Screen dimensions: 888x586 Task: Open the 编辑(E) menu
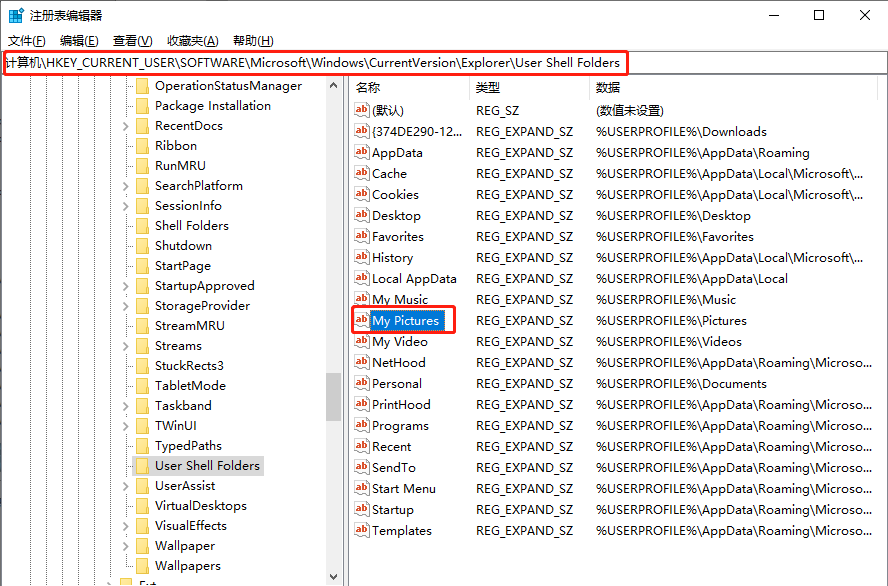tap(79, 41)
